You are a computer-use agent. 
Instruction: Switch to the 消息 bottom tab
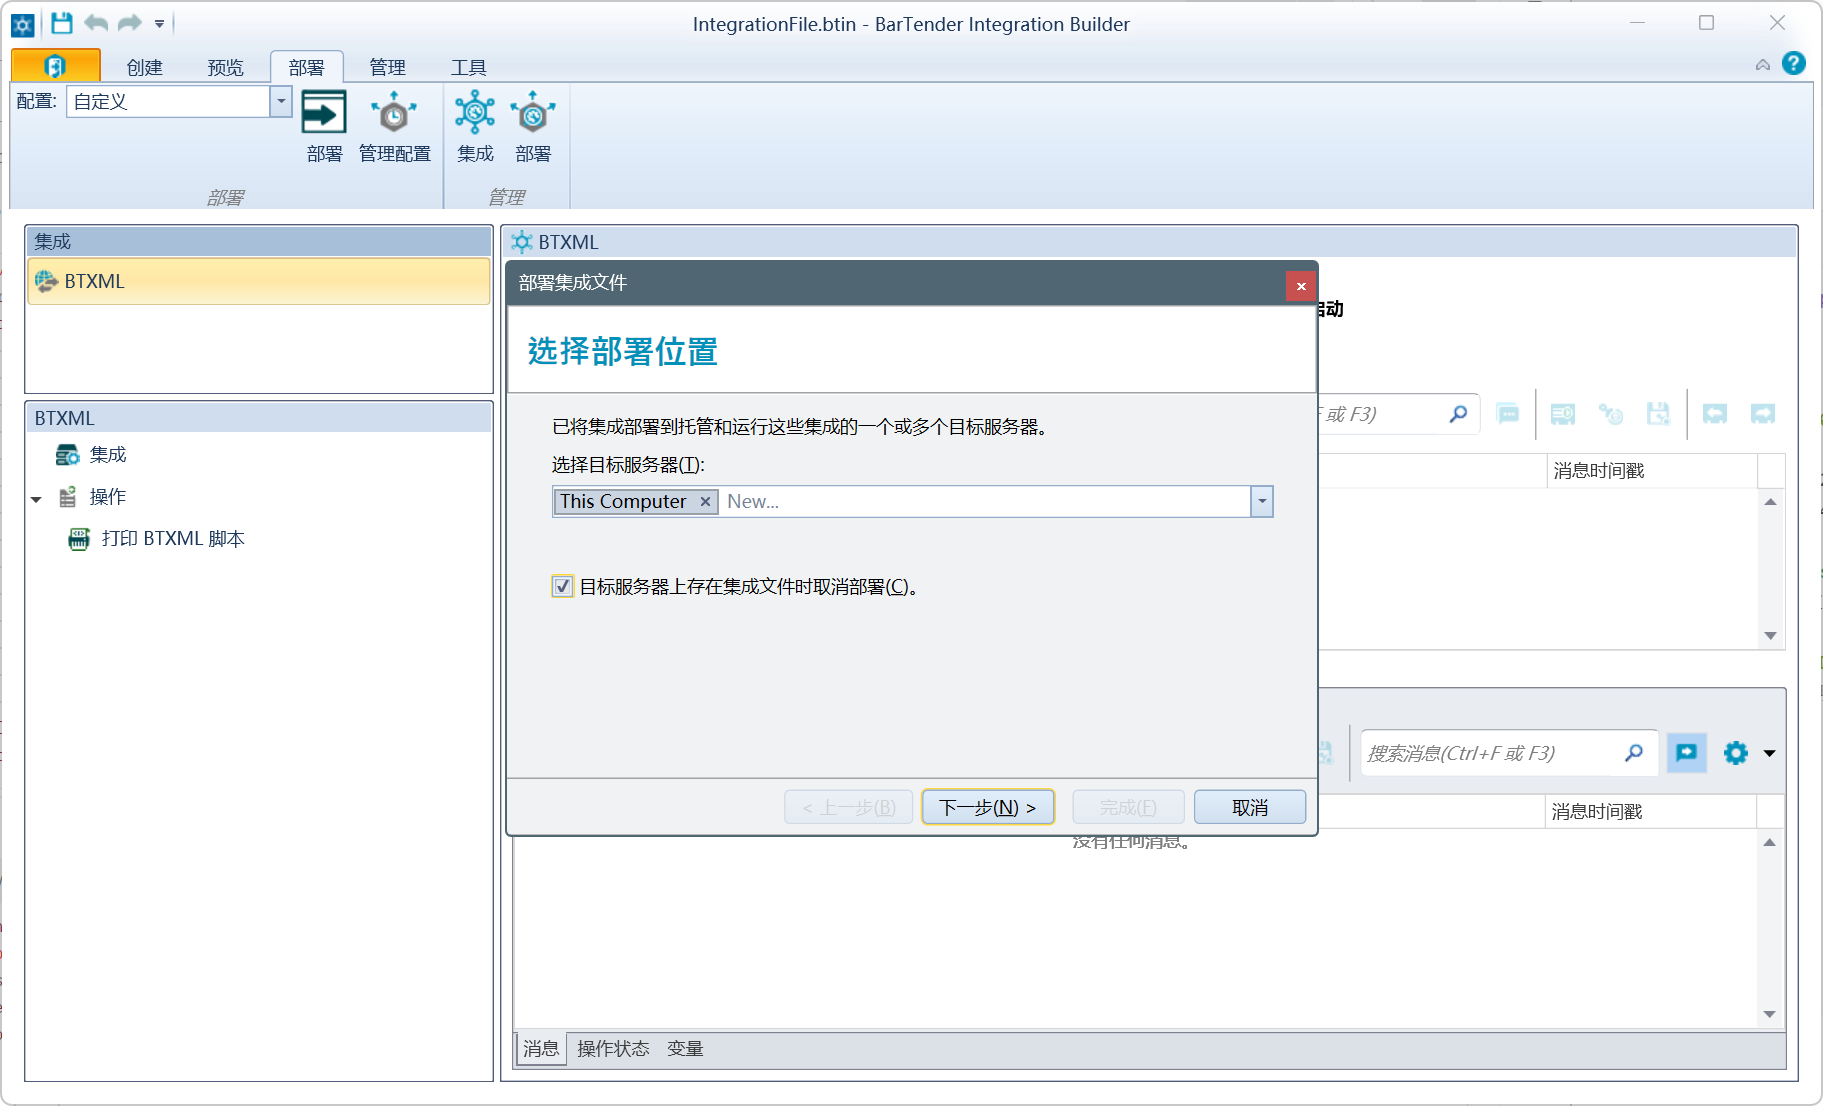(541, 1049)
